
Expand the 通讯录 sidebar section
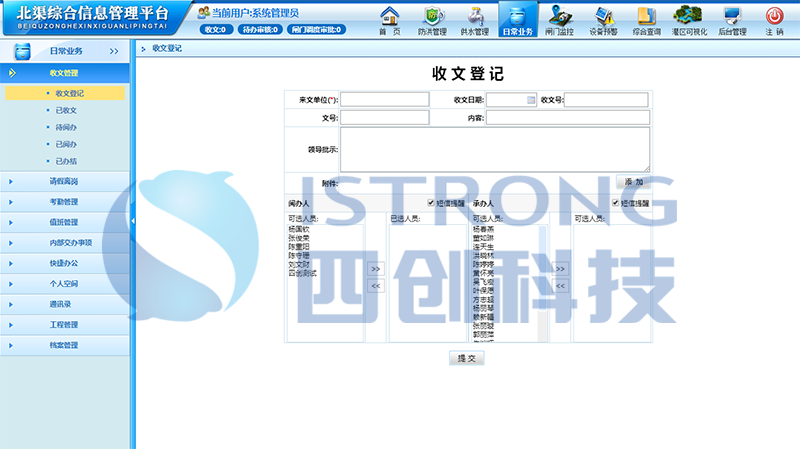pos(64,304)
